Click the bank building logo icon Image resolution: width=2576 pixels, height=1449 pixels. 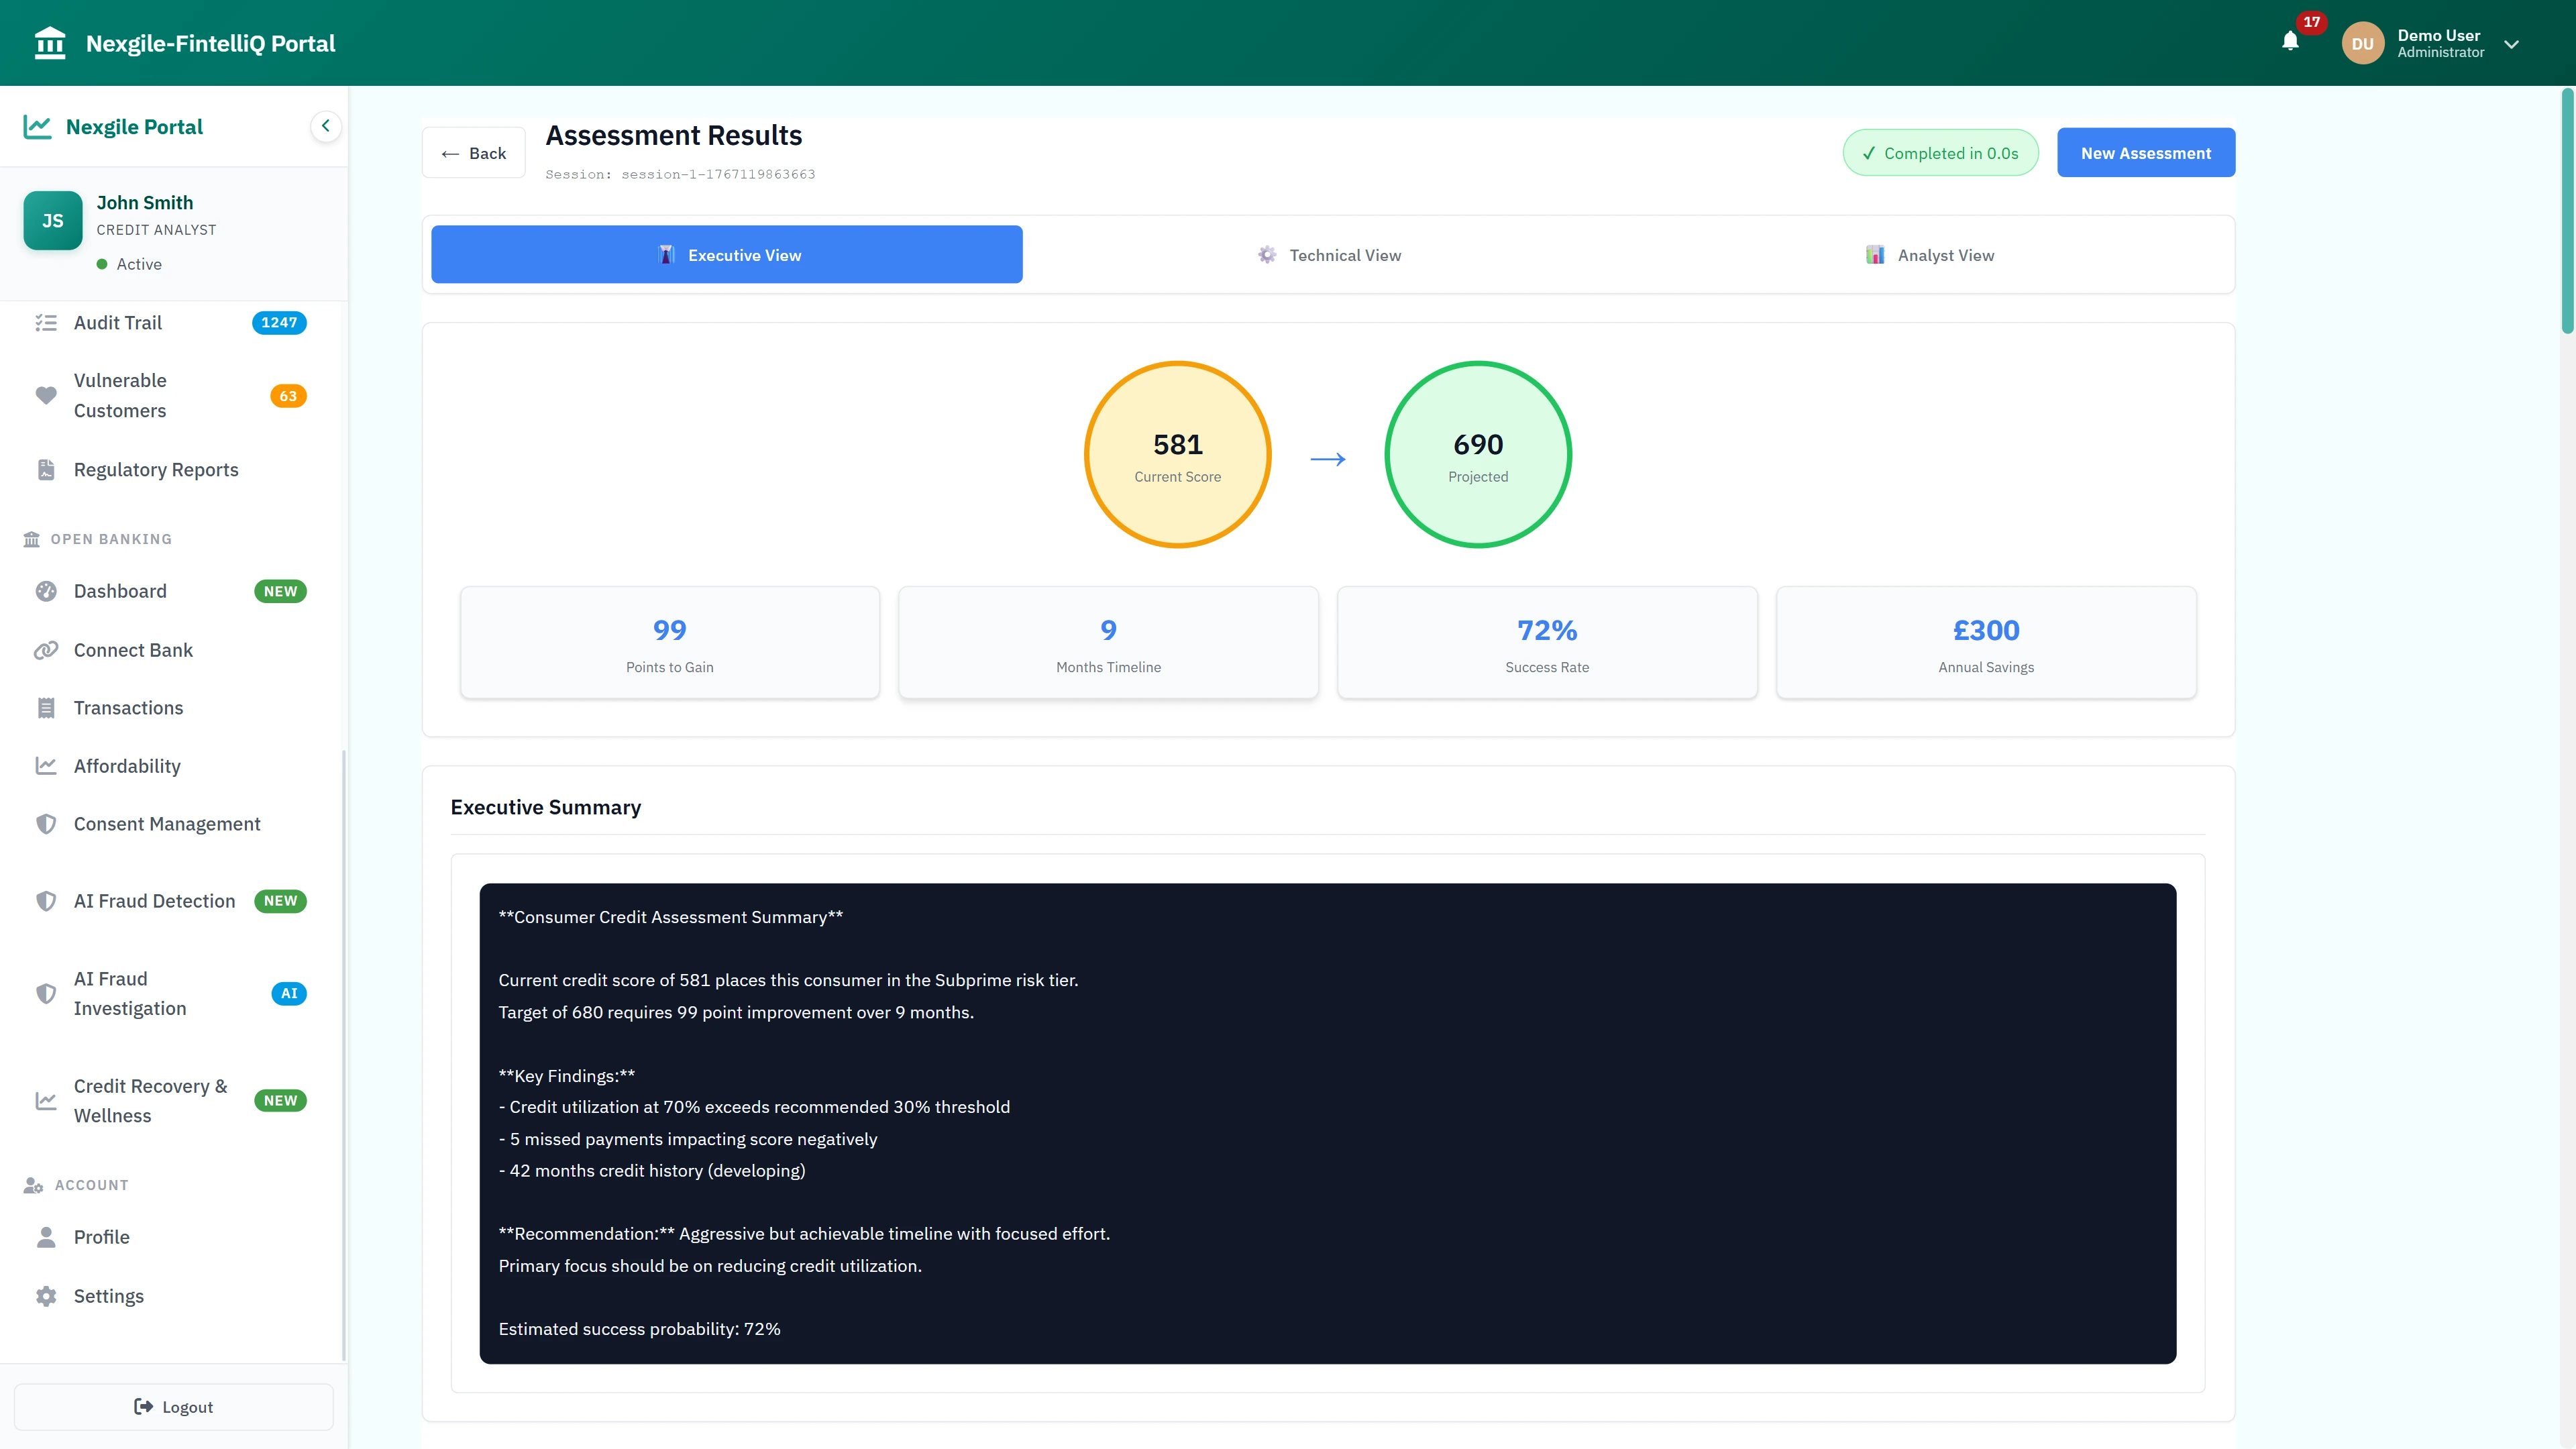(x=49, y=43)
